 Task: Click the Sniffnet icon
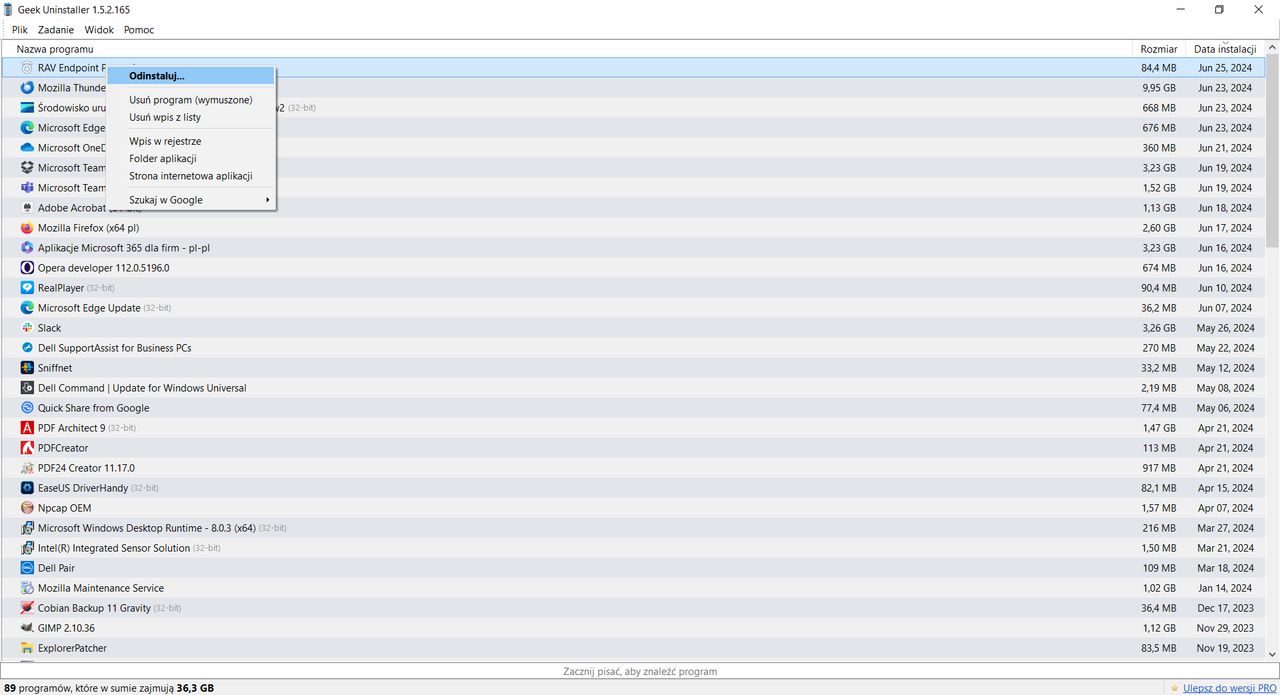pos(27,368)
